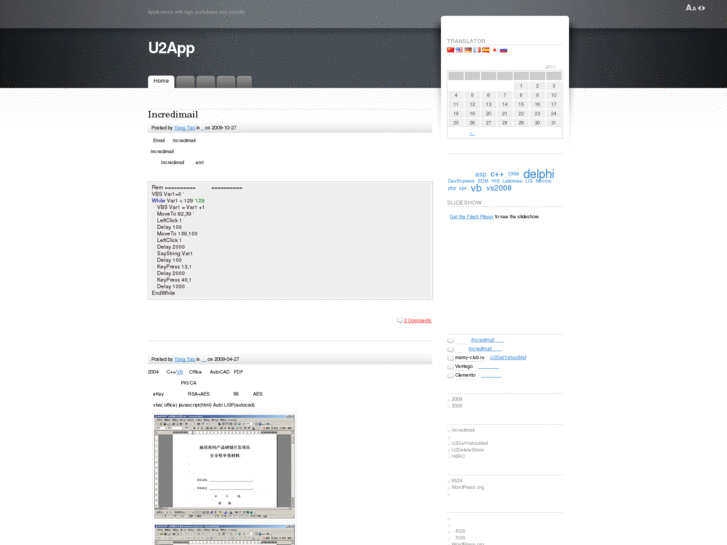Open the 2 Comments link
The width and height of the screenshot is (727, 545).
(x=417, y=321)
